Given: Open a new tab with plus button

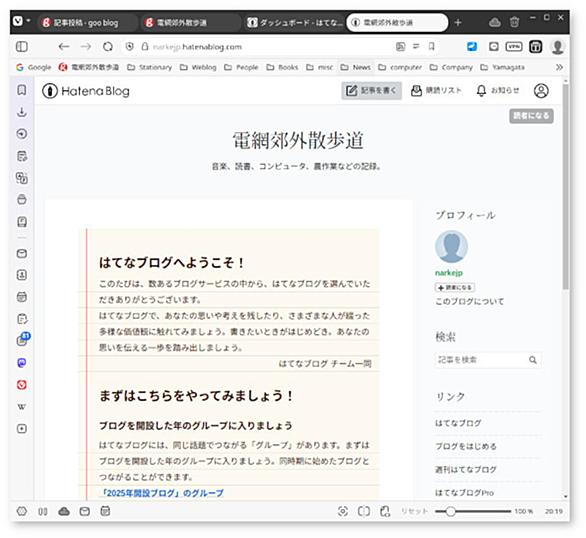Looking at the screenshot, I should [x=458, y=23].
